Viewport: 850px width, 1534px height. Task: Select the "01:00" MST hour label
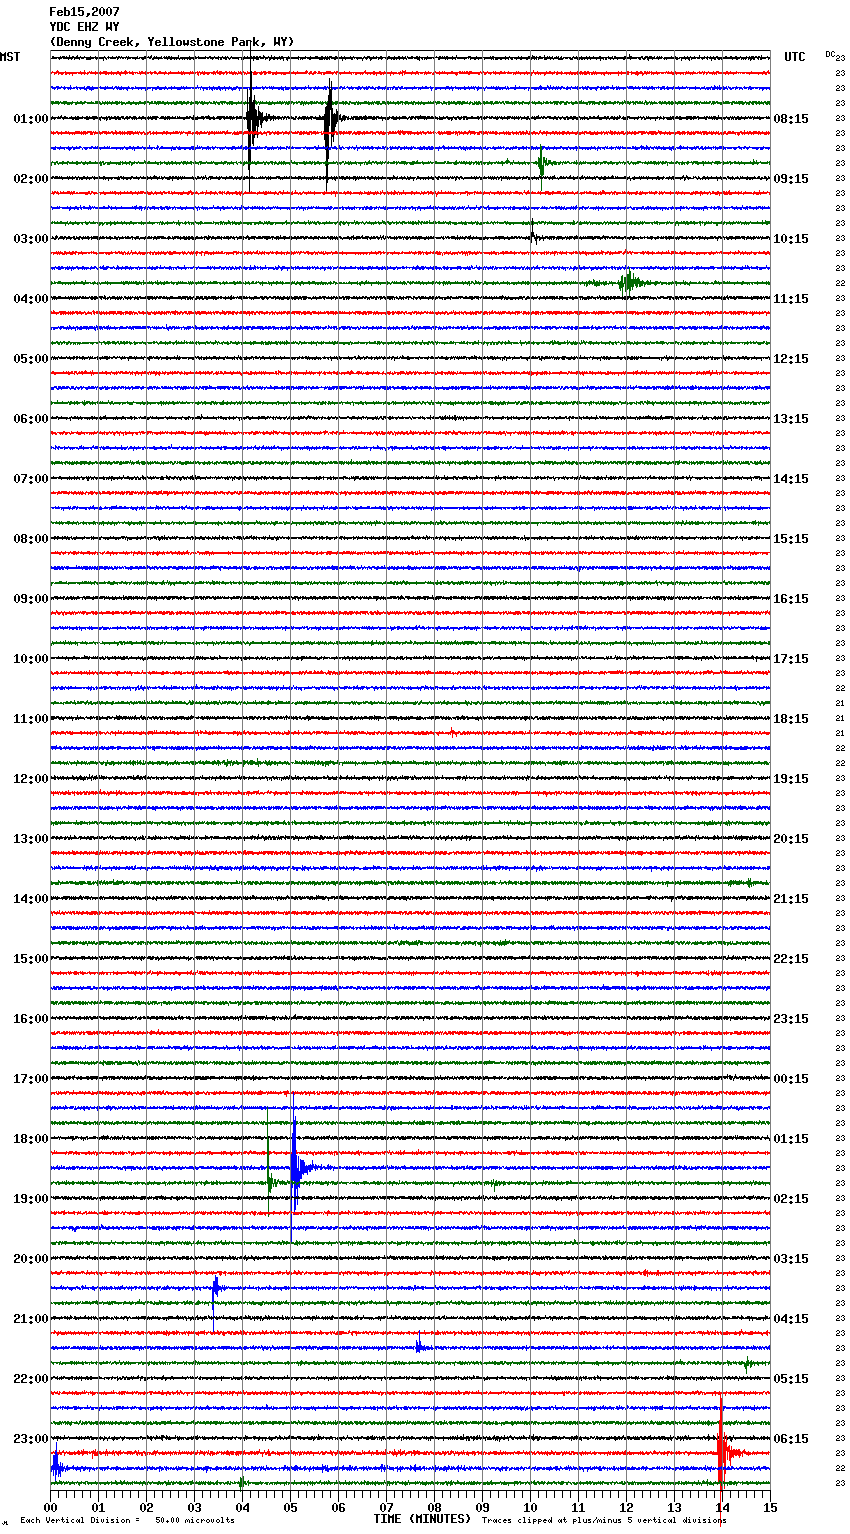(x=31, y=119)
